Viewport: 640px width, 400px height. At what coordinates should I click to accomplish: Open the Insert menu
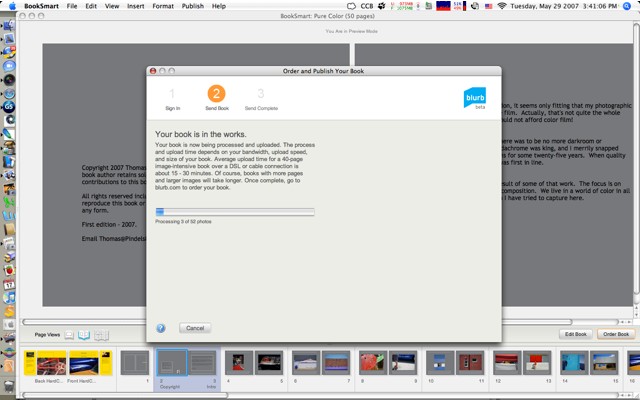point(136,6)
